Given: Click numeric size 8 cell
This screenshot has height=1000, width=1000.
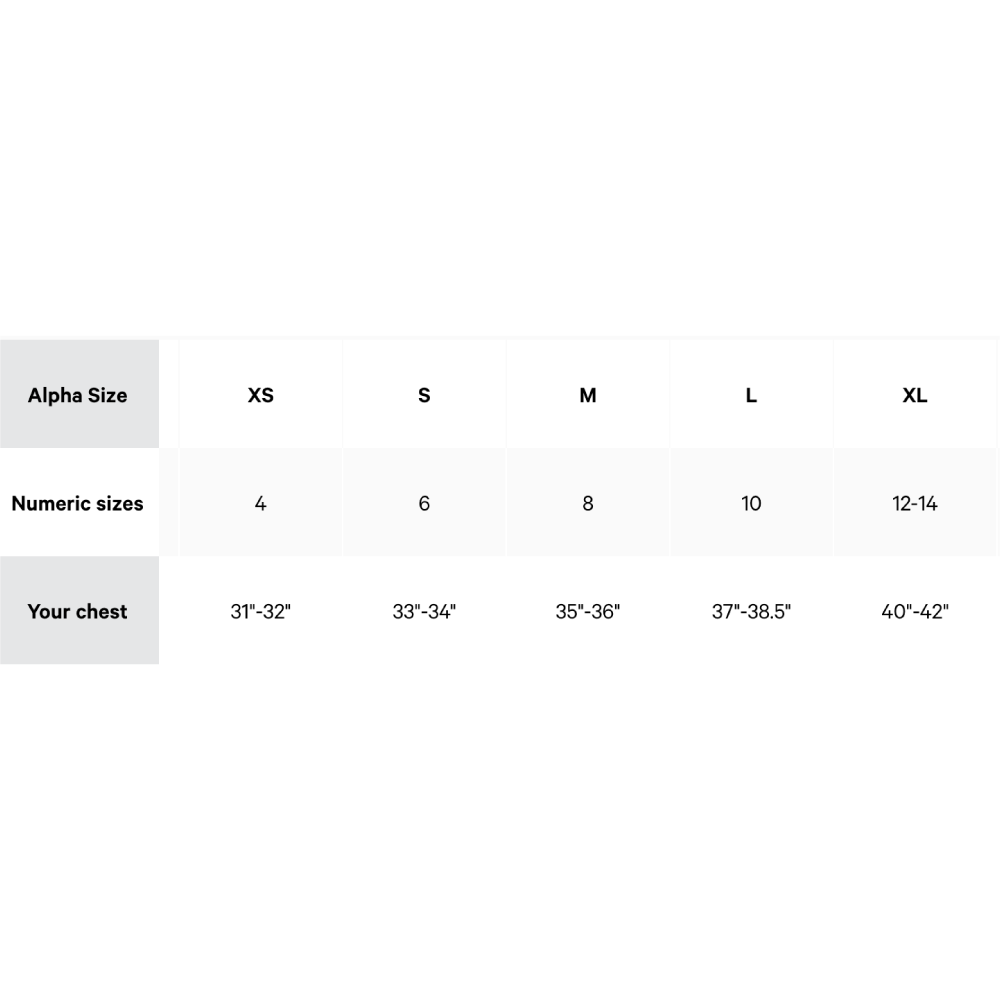Looking at the screenshot, I should click(x=588, y=503).
